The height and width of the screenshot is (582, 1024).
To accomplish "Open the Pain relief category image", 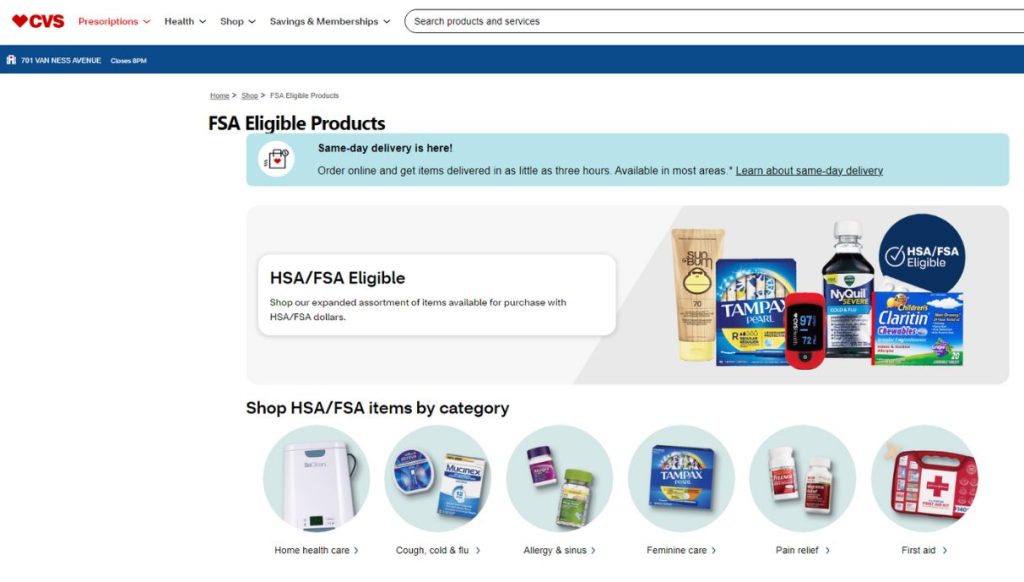I will click(x=803, y=479).
